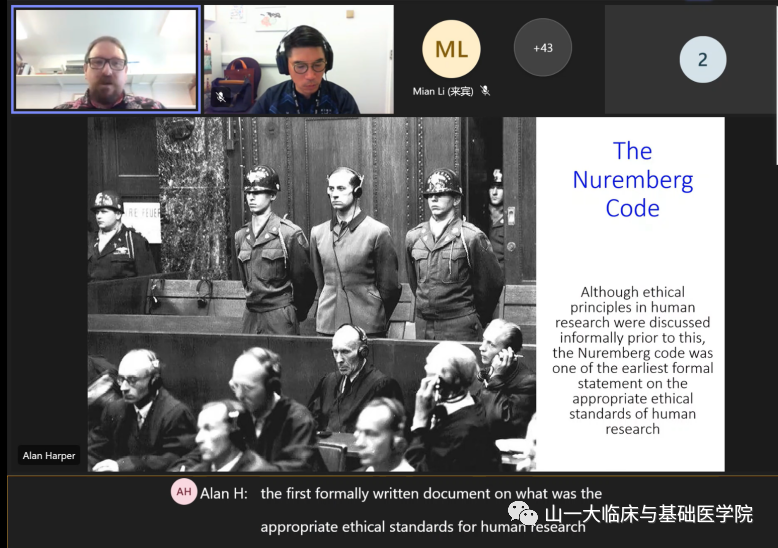Click the muted microphone icon beside Mian Li

[485, 91]
